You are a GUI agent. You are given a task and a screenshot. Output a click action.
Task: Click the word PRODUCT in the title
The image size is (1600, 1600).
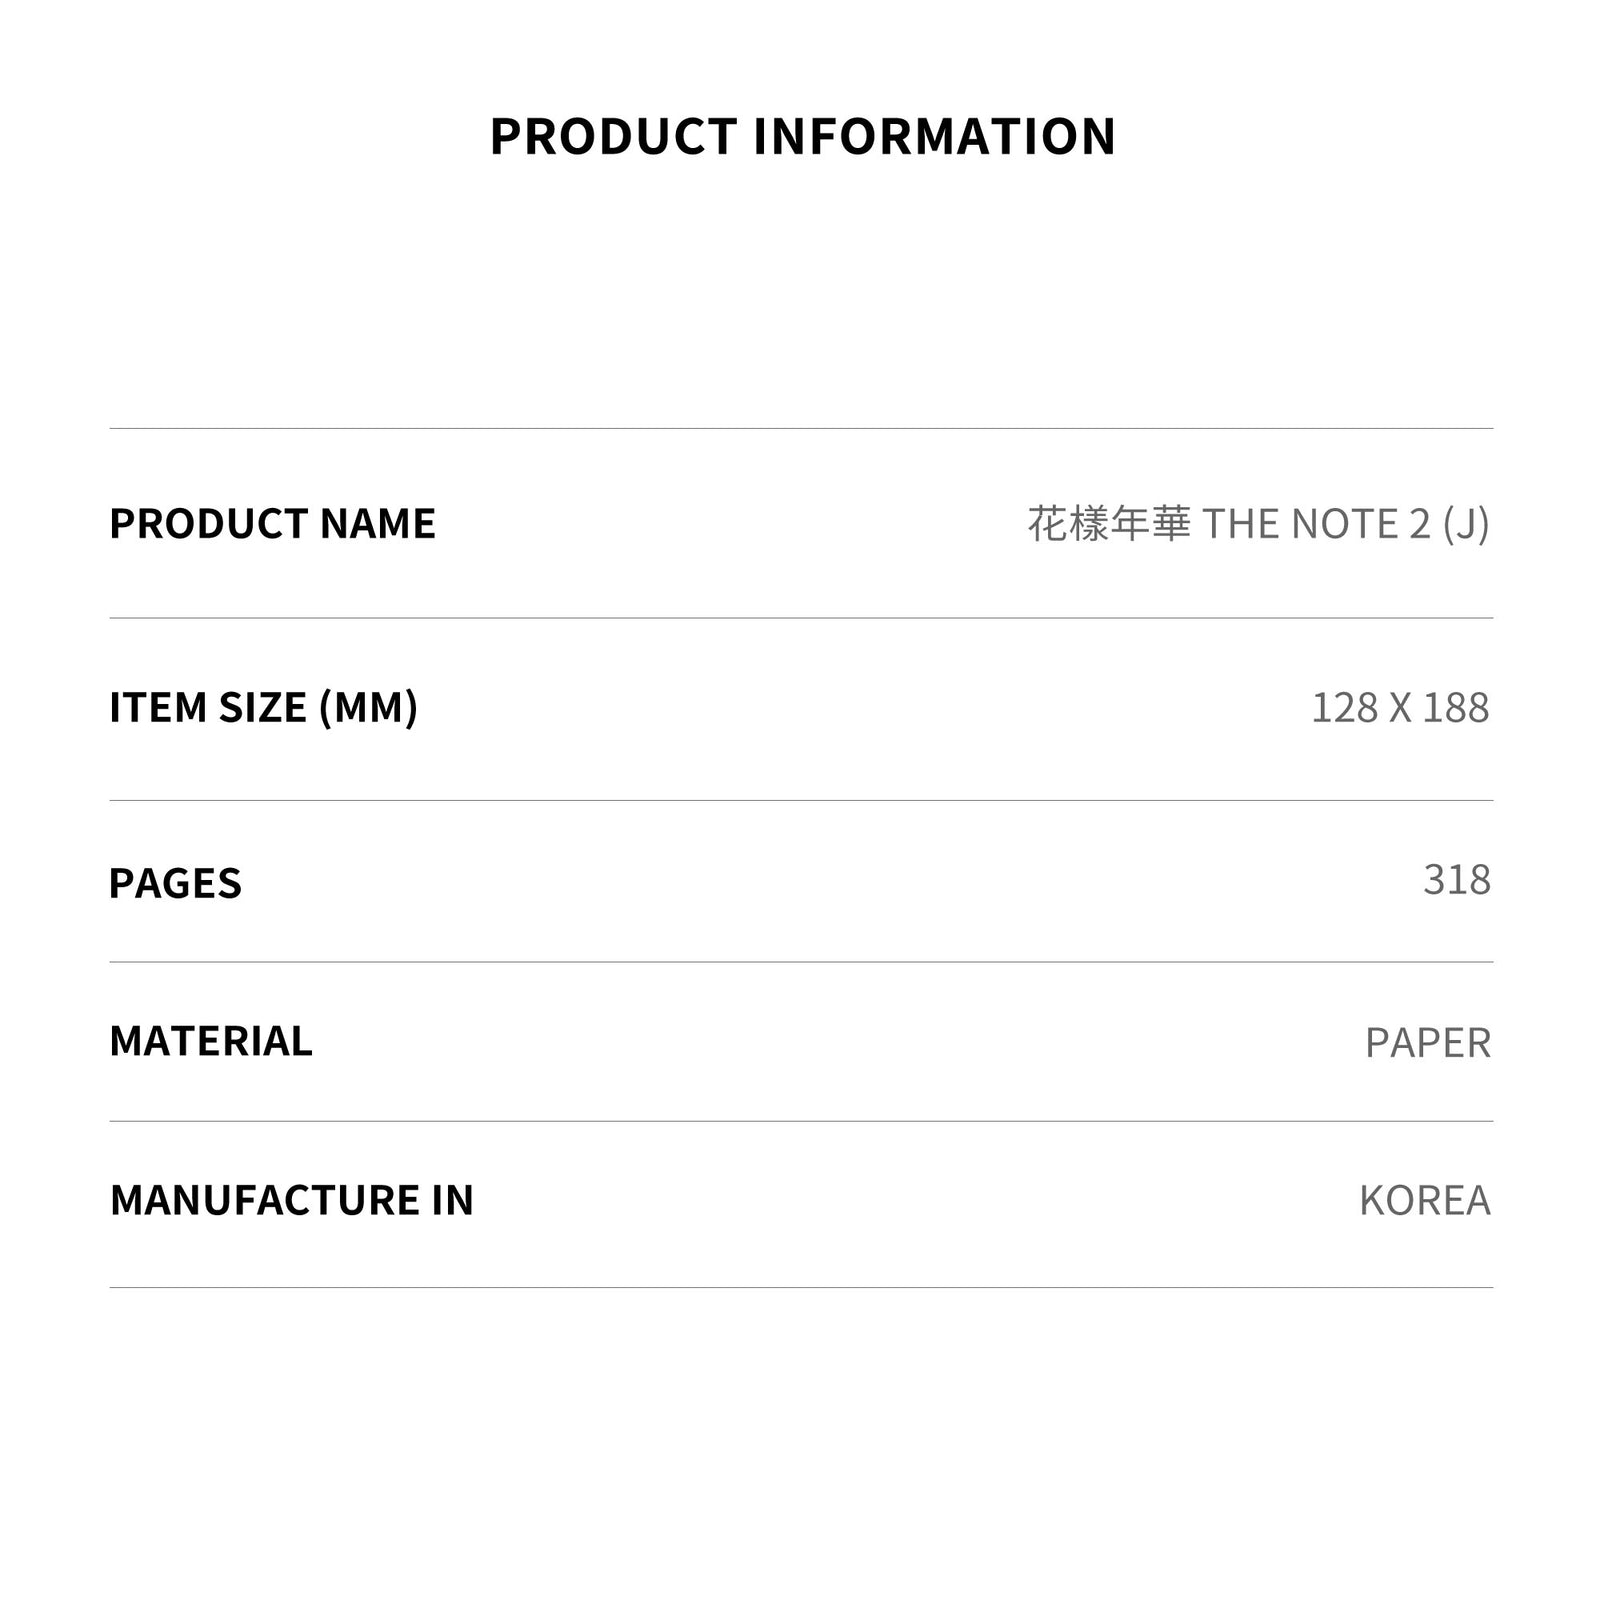(613, 137)
